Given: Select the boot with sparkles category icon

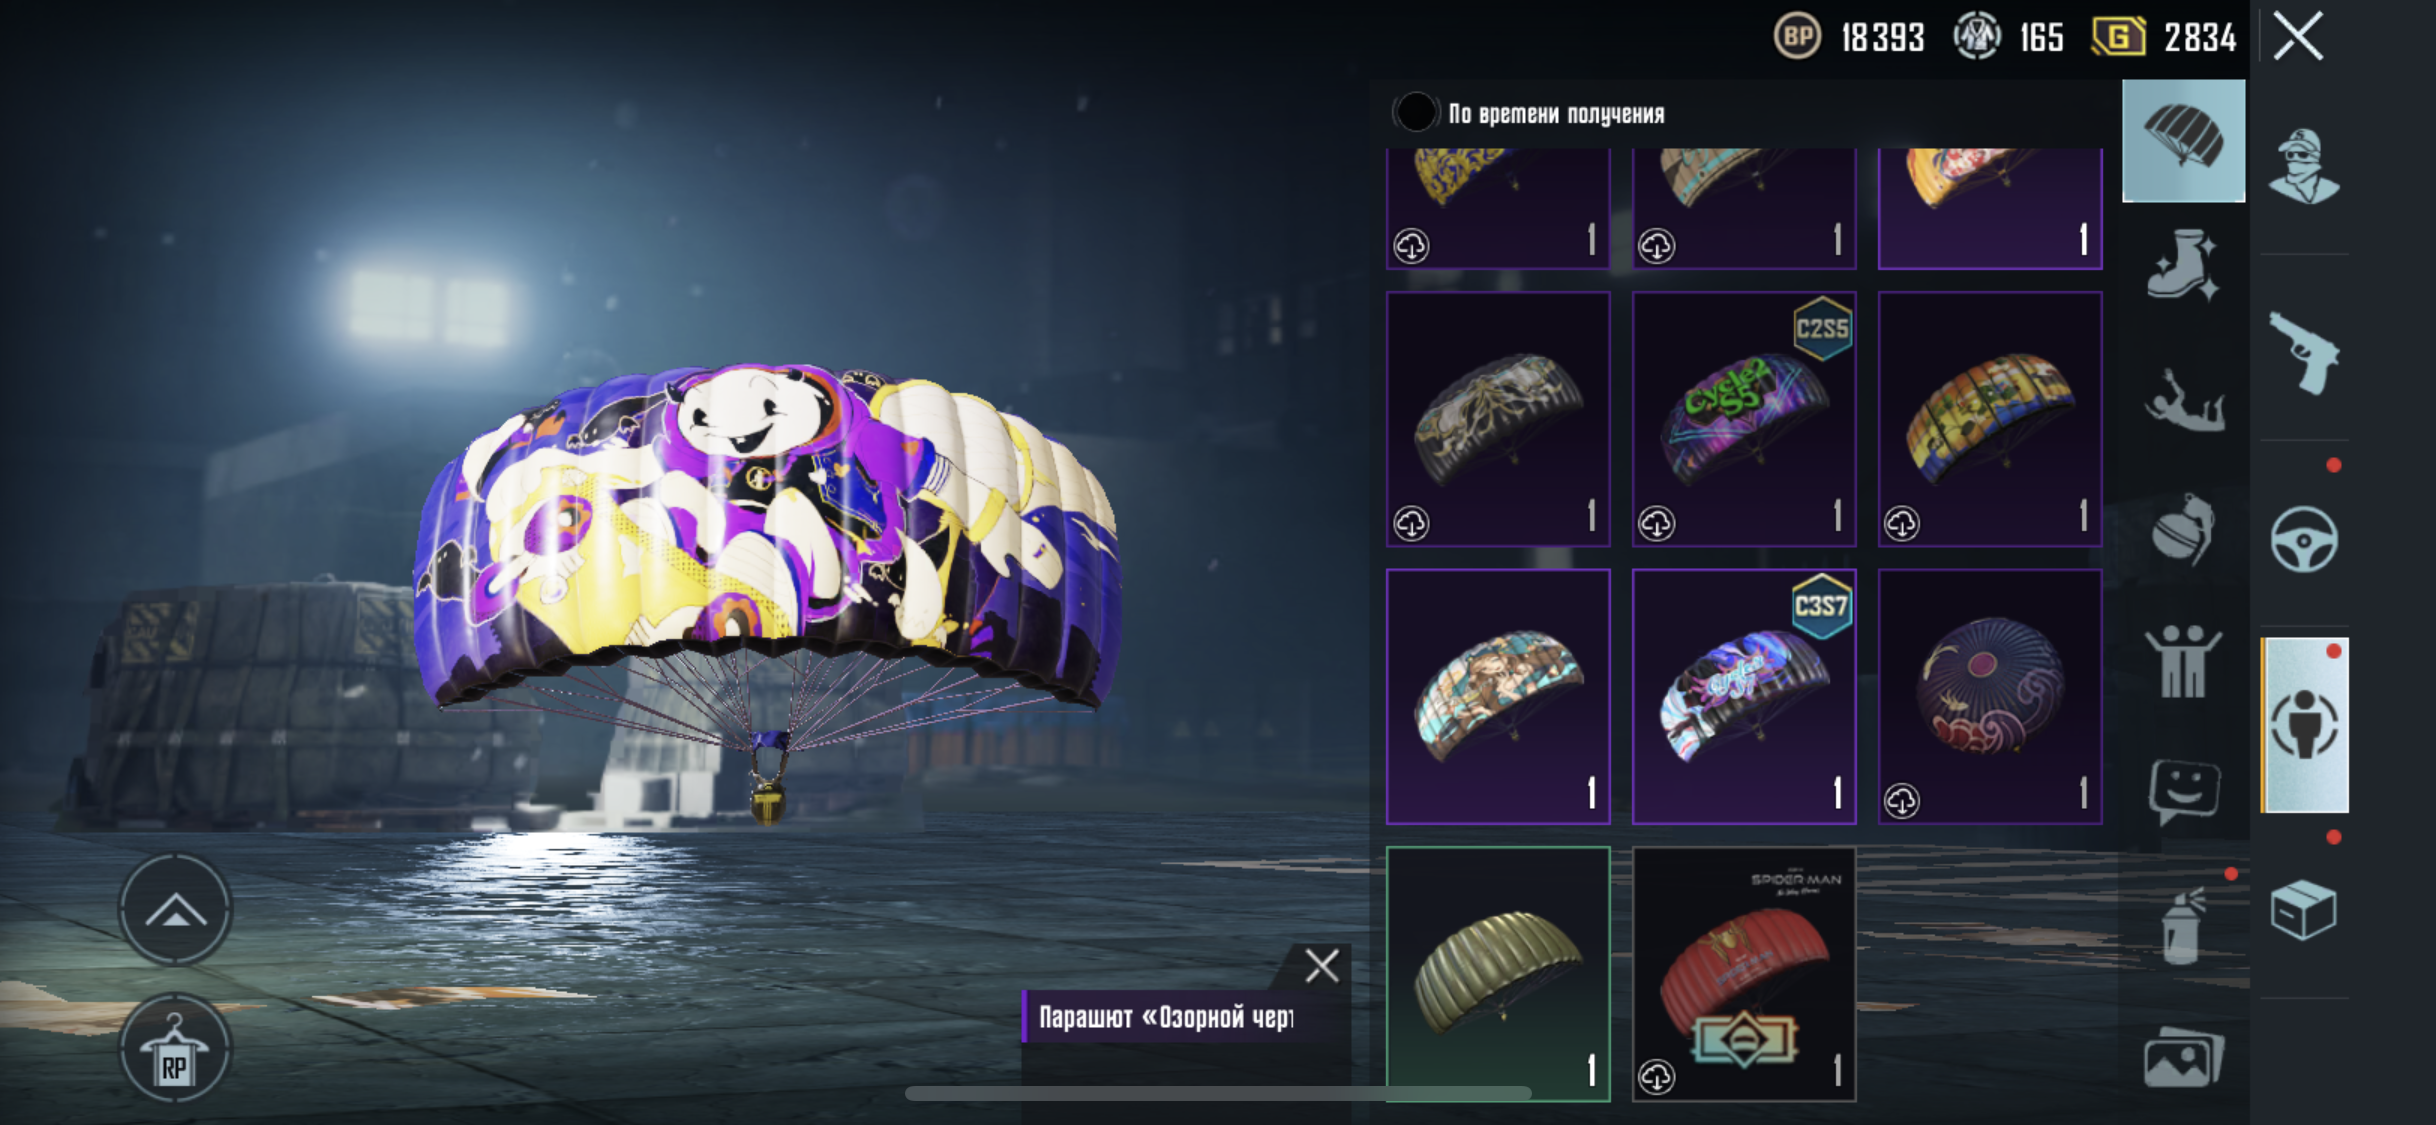Looking at the screenshot, I should [x=2183, y=265].
